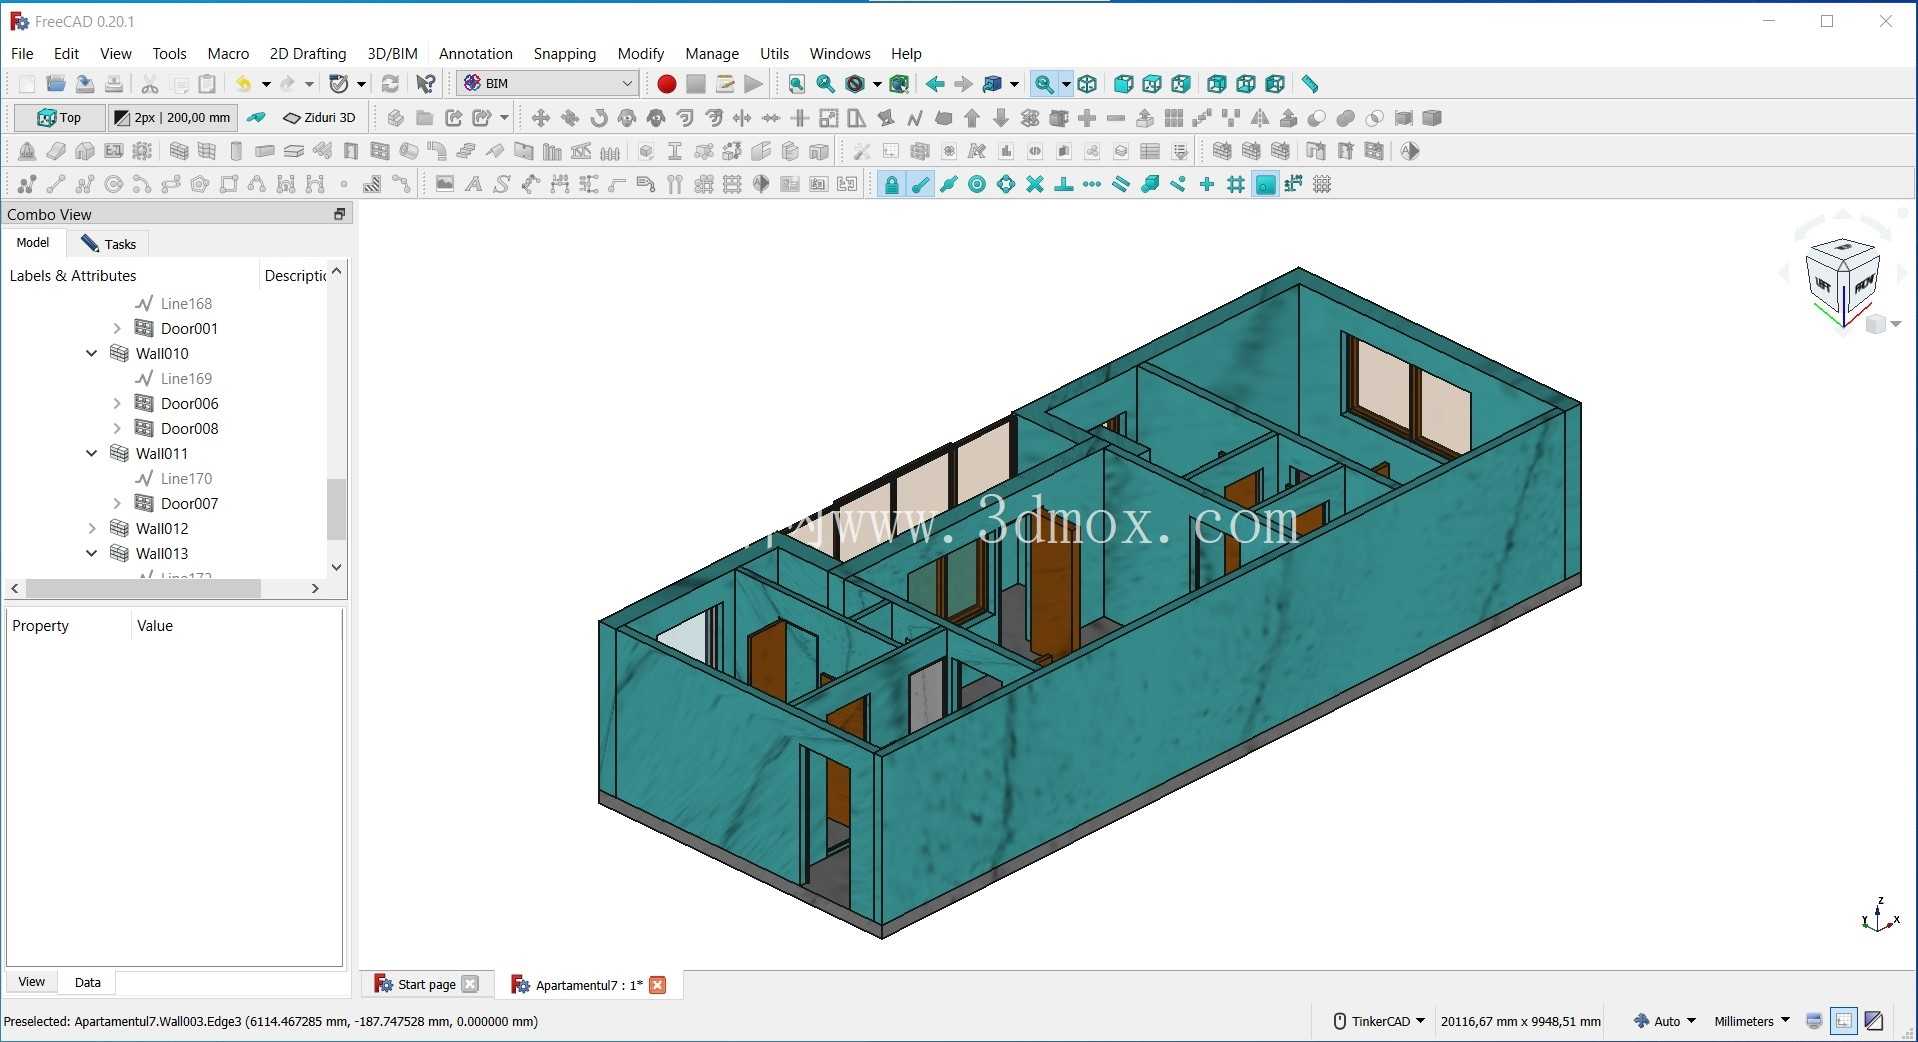Toggle Snap Midpoint
This screenshot has width=1918, height=1042.
coord(949,184)
